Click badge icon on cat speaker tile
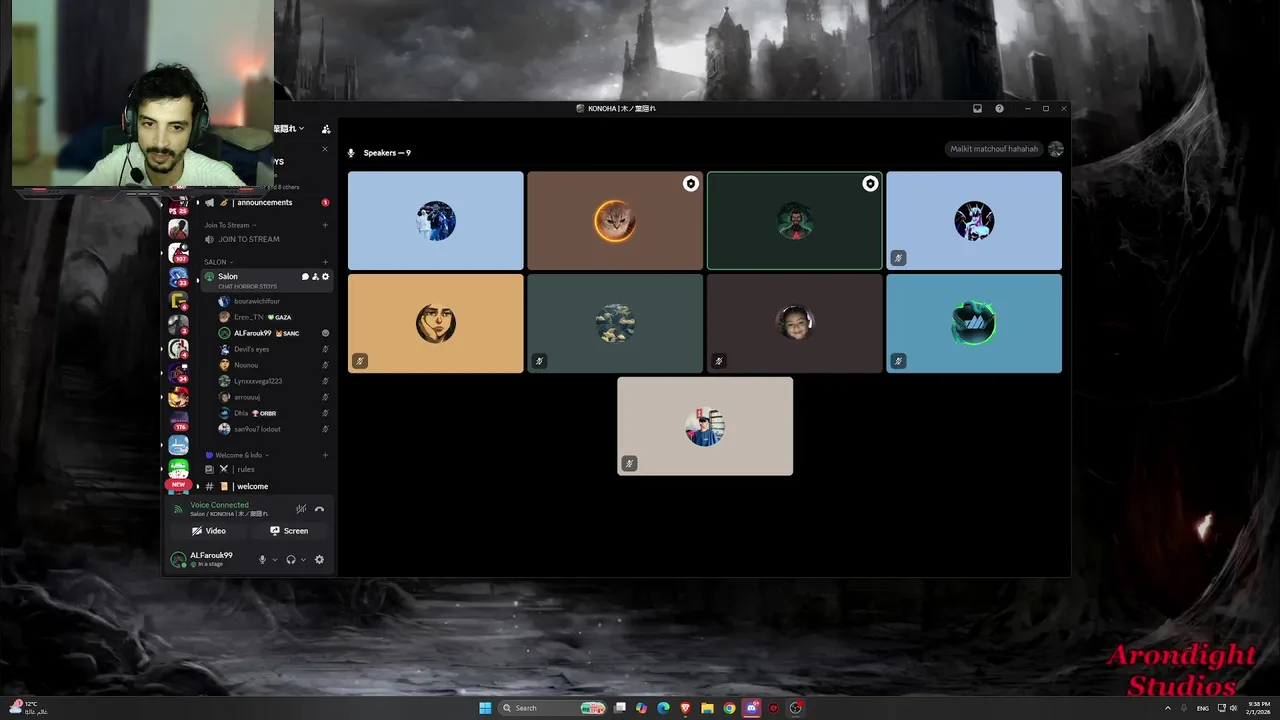 pyautogui.click(x=690, y=184)
